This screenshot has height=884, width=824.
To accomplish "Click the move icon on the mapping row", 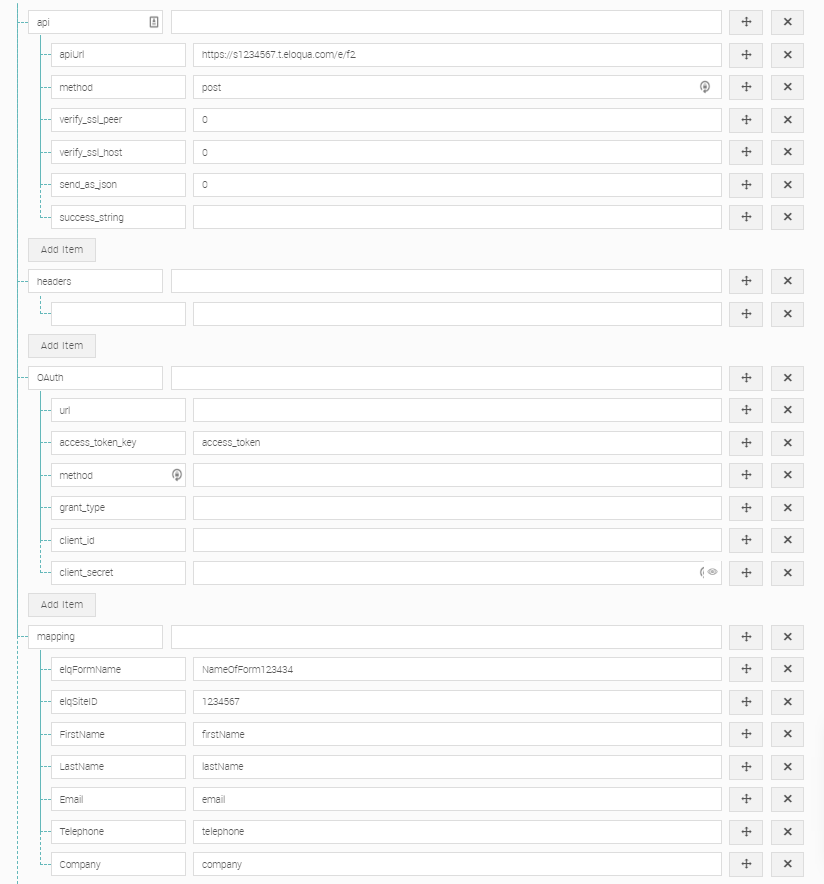I will click(x=745, y=636).
